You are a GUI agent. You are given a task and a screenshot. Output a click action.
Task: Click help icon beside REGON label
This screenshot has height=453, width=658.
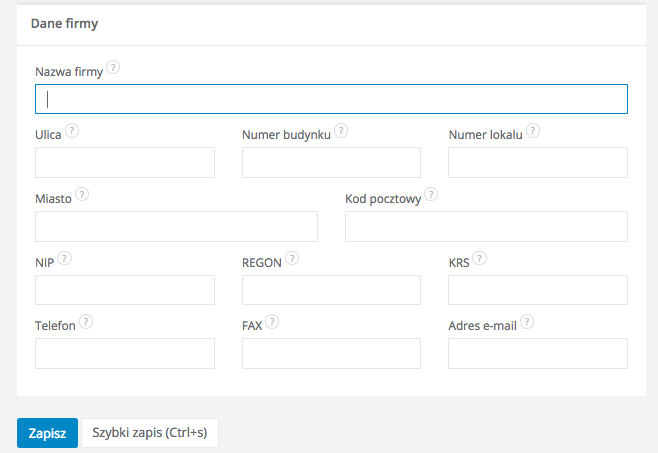(292, 258)
